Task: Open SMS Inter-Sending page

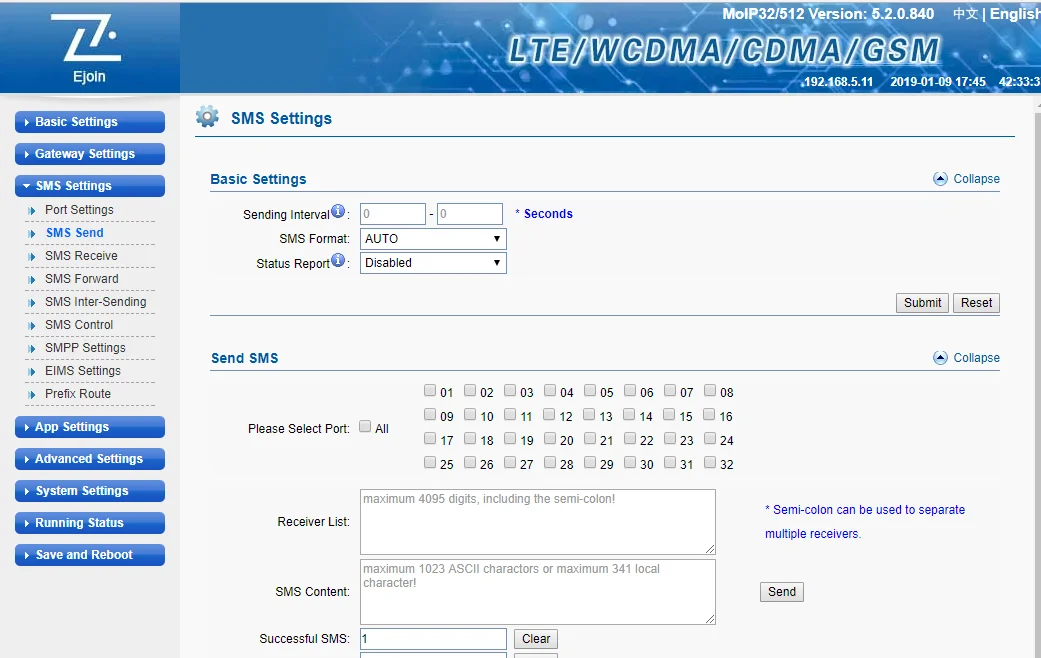Action: point(96,301)
